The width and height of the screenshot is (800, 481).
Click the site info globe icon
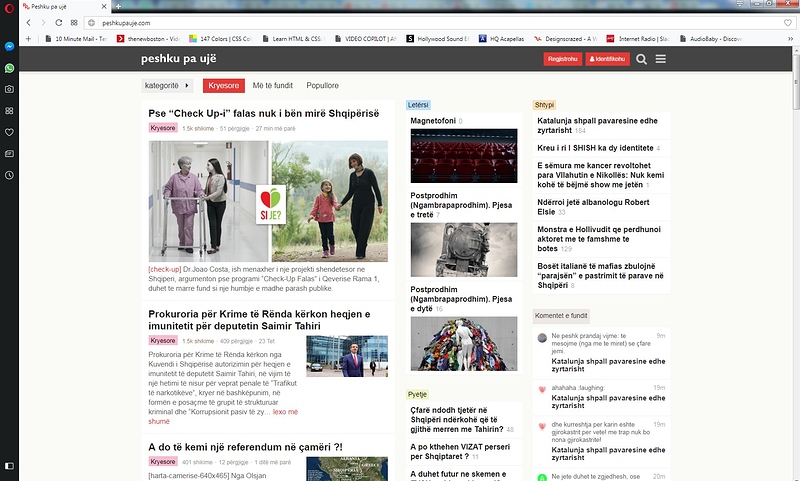pyautogui.click(x=91, y=22)
